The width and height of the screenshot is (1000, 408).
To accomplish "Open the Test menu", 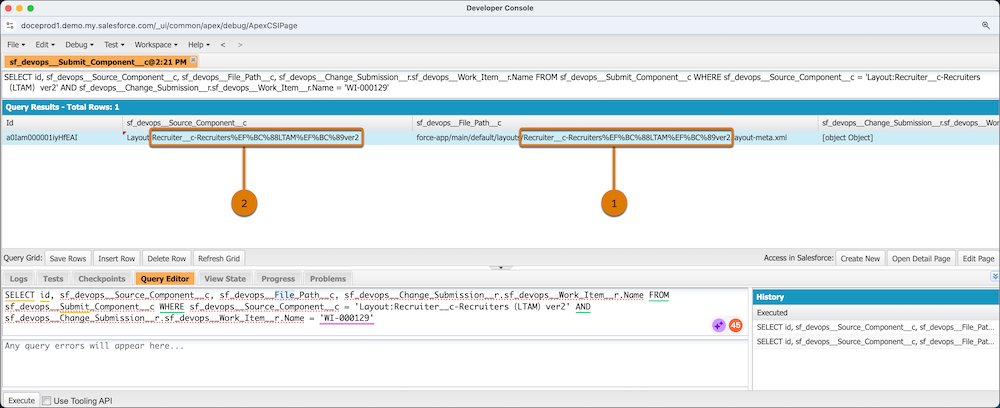I will pyautogui.click(x=114, y=45).
